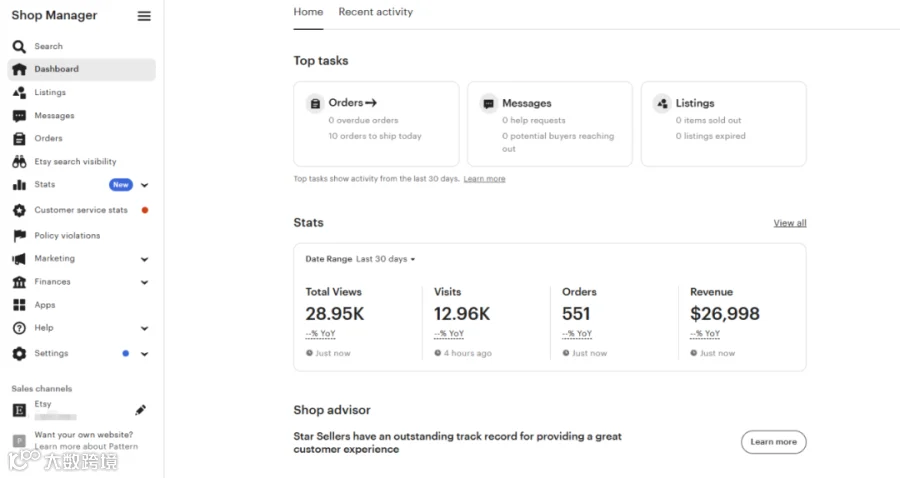Screen dimensions: 900x478
Task: Open Apps via the grid icon
Action: (x=20, y=305)
